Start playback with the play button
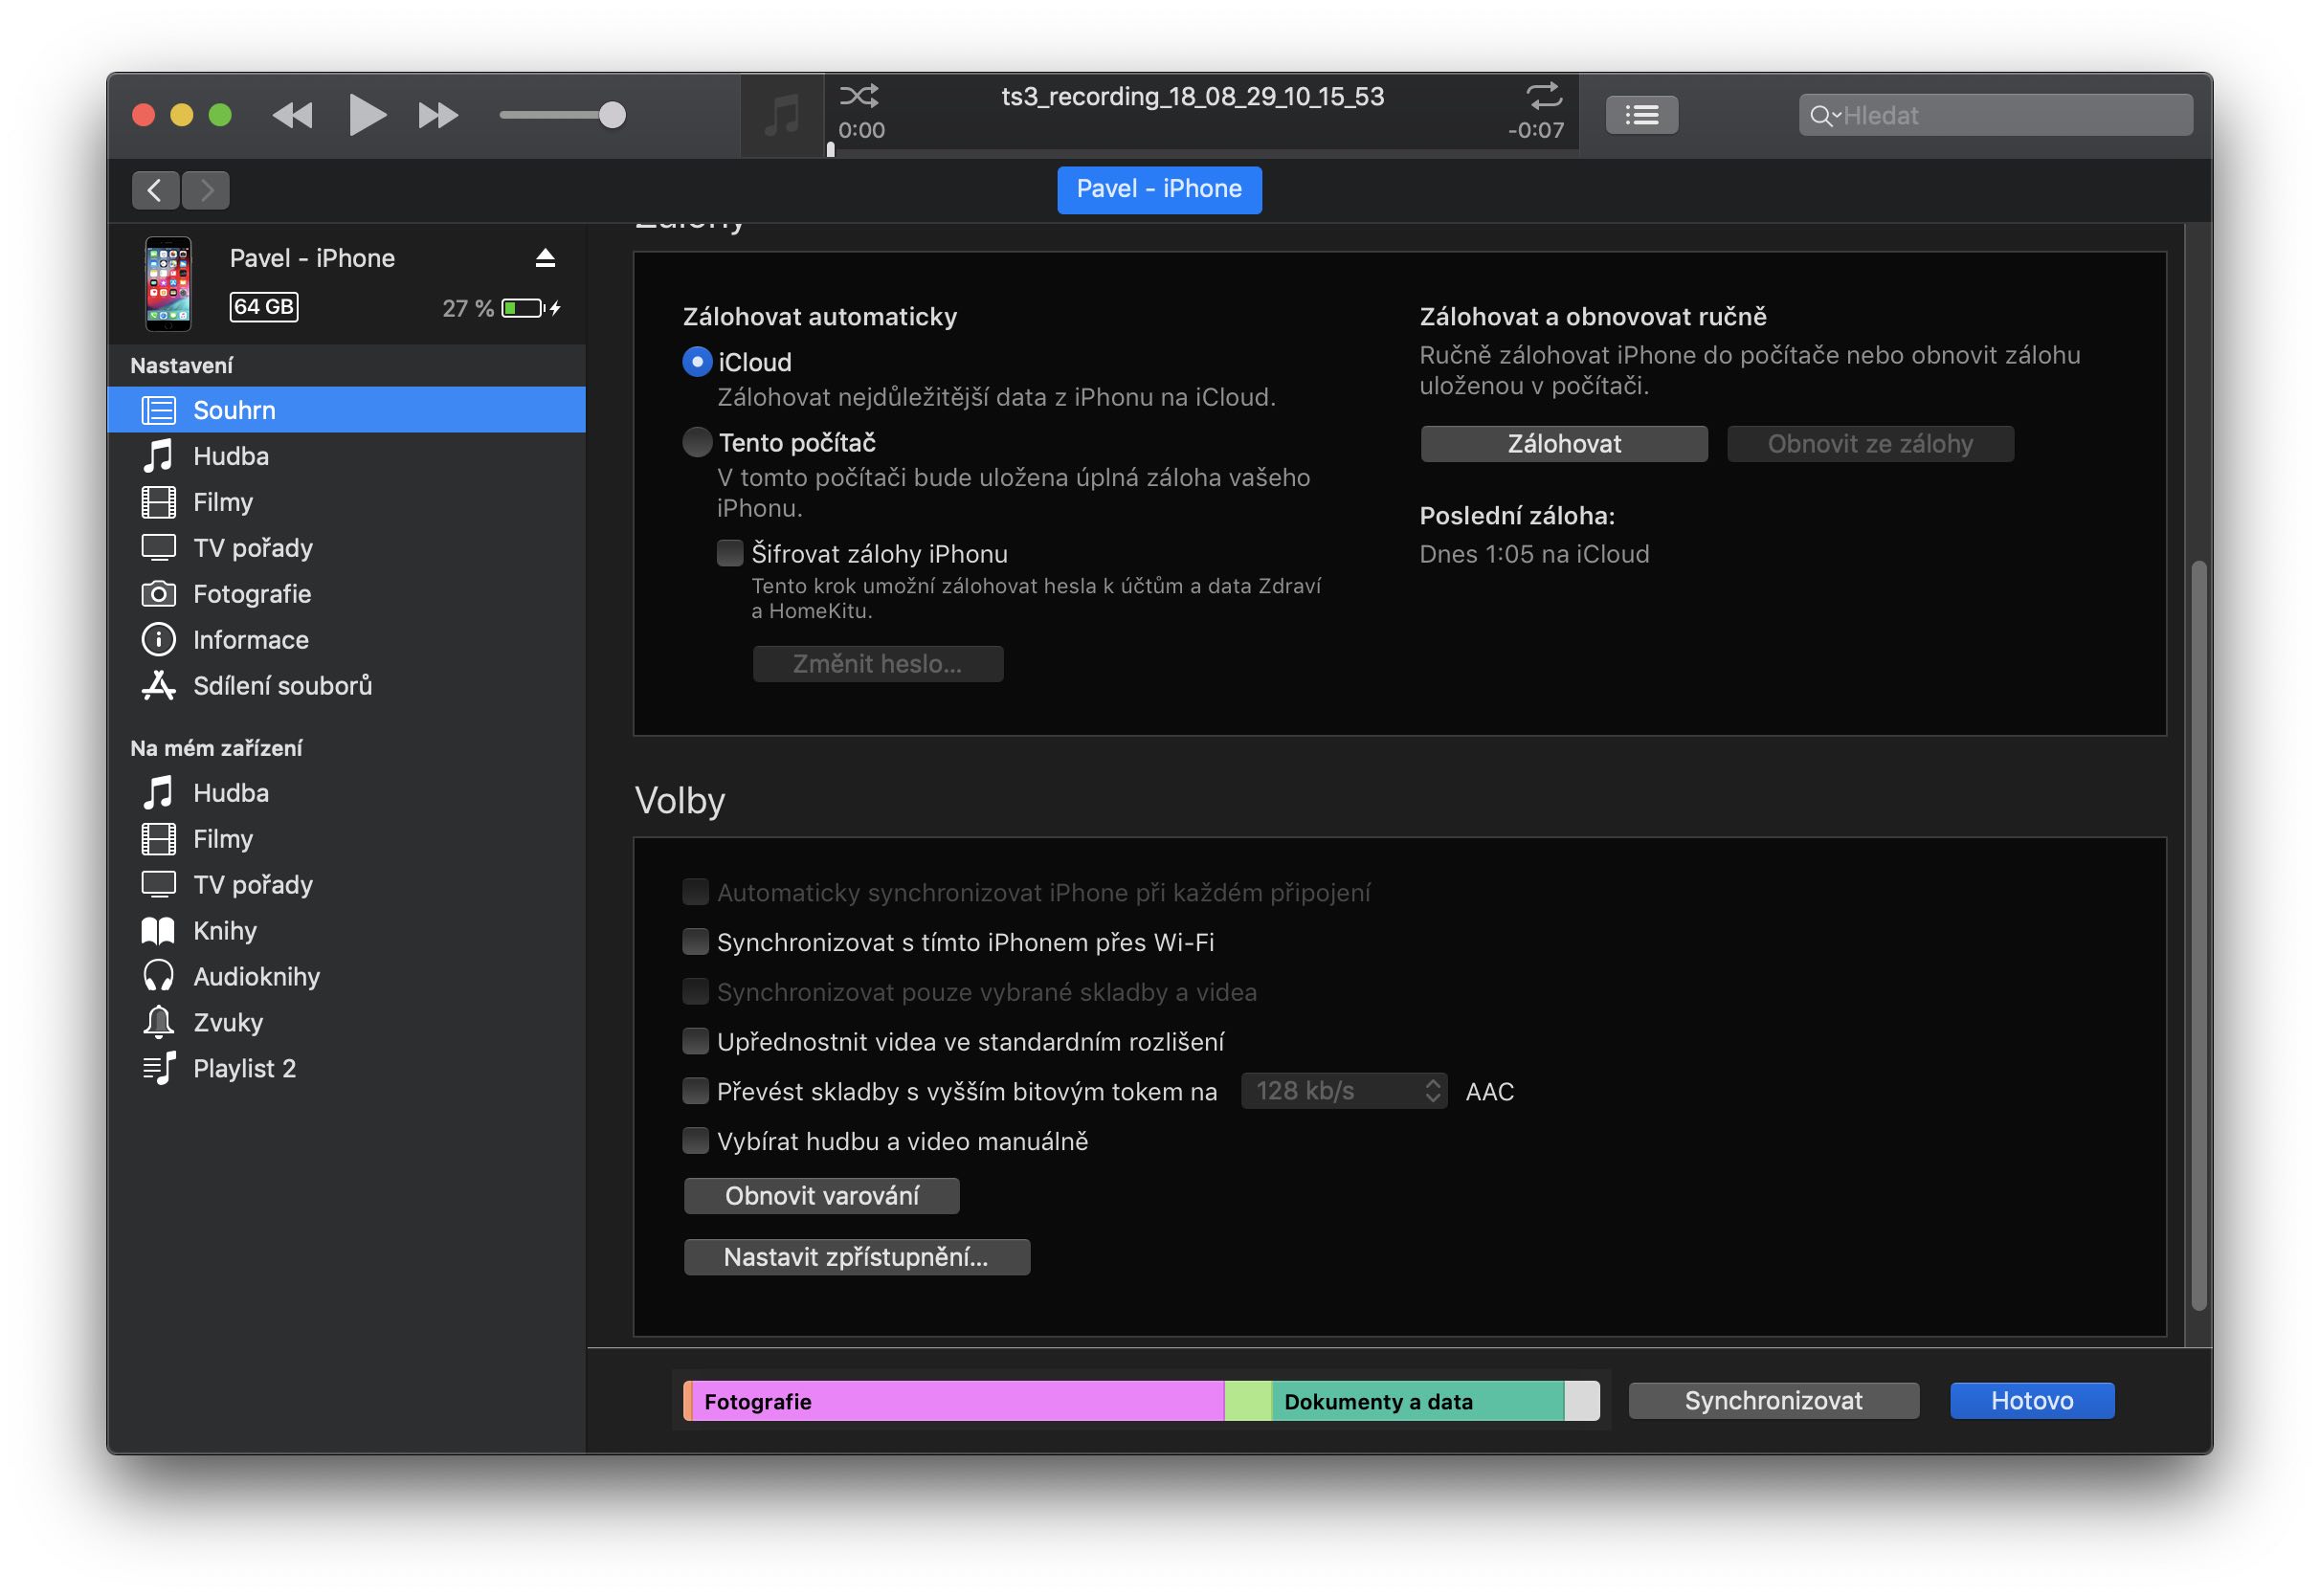Screen dimensions: 2320x1596 coord(367,114)
